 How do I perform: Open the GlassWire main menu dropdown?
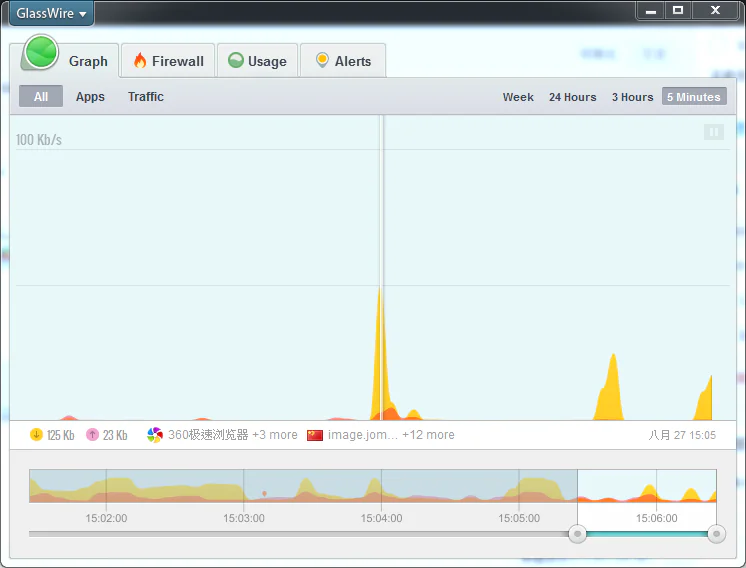point(51,13)
